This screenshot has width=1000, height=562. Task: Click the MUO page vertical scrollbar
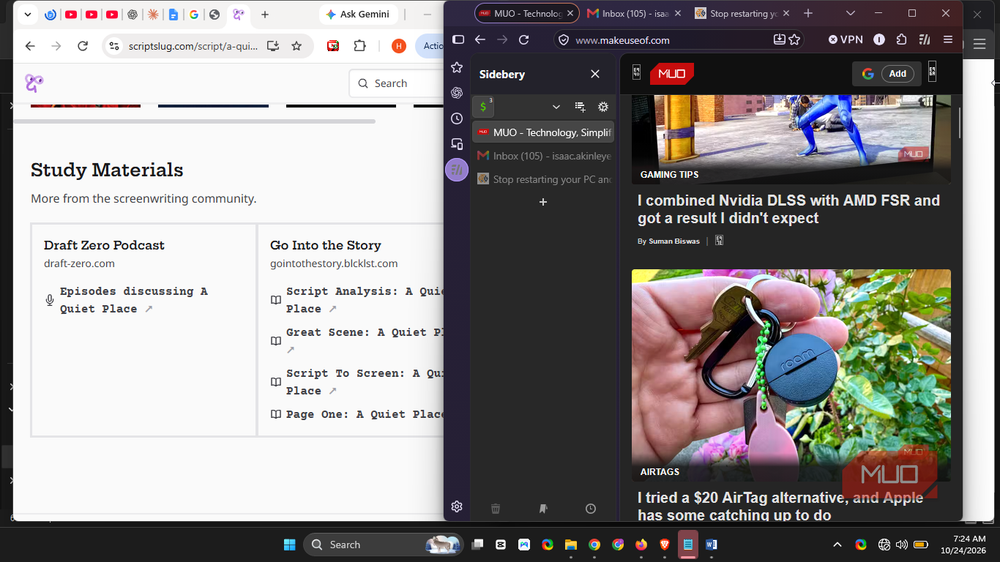coord(959,123)
